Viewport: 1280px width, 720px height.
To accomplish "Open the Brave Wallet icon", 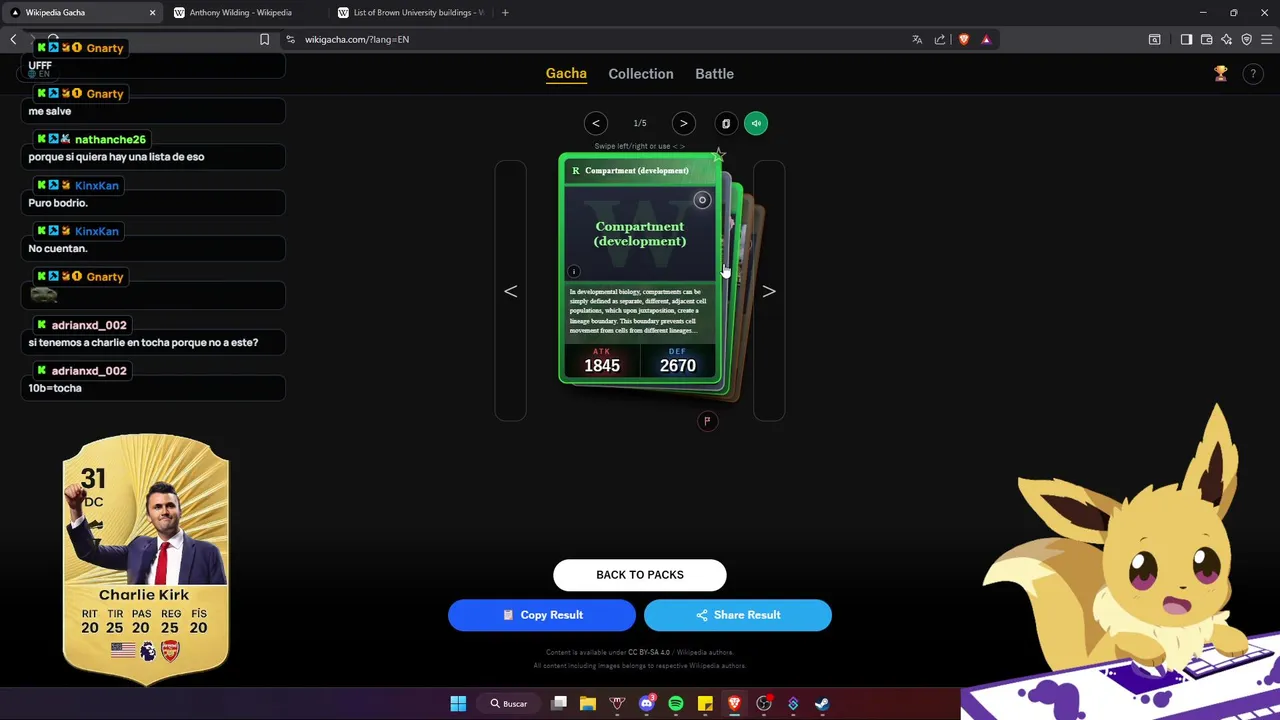I will tap(1207, 39).
